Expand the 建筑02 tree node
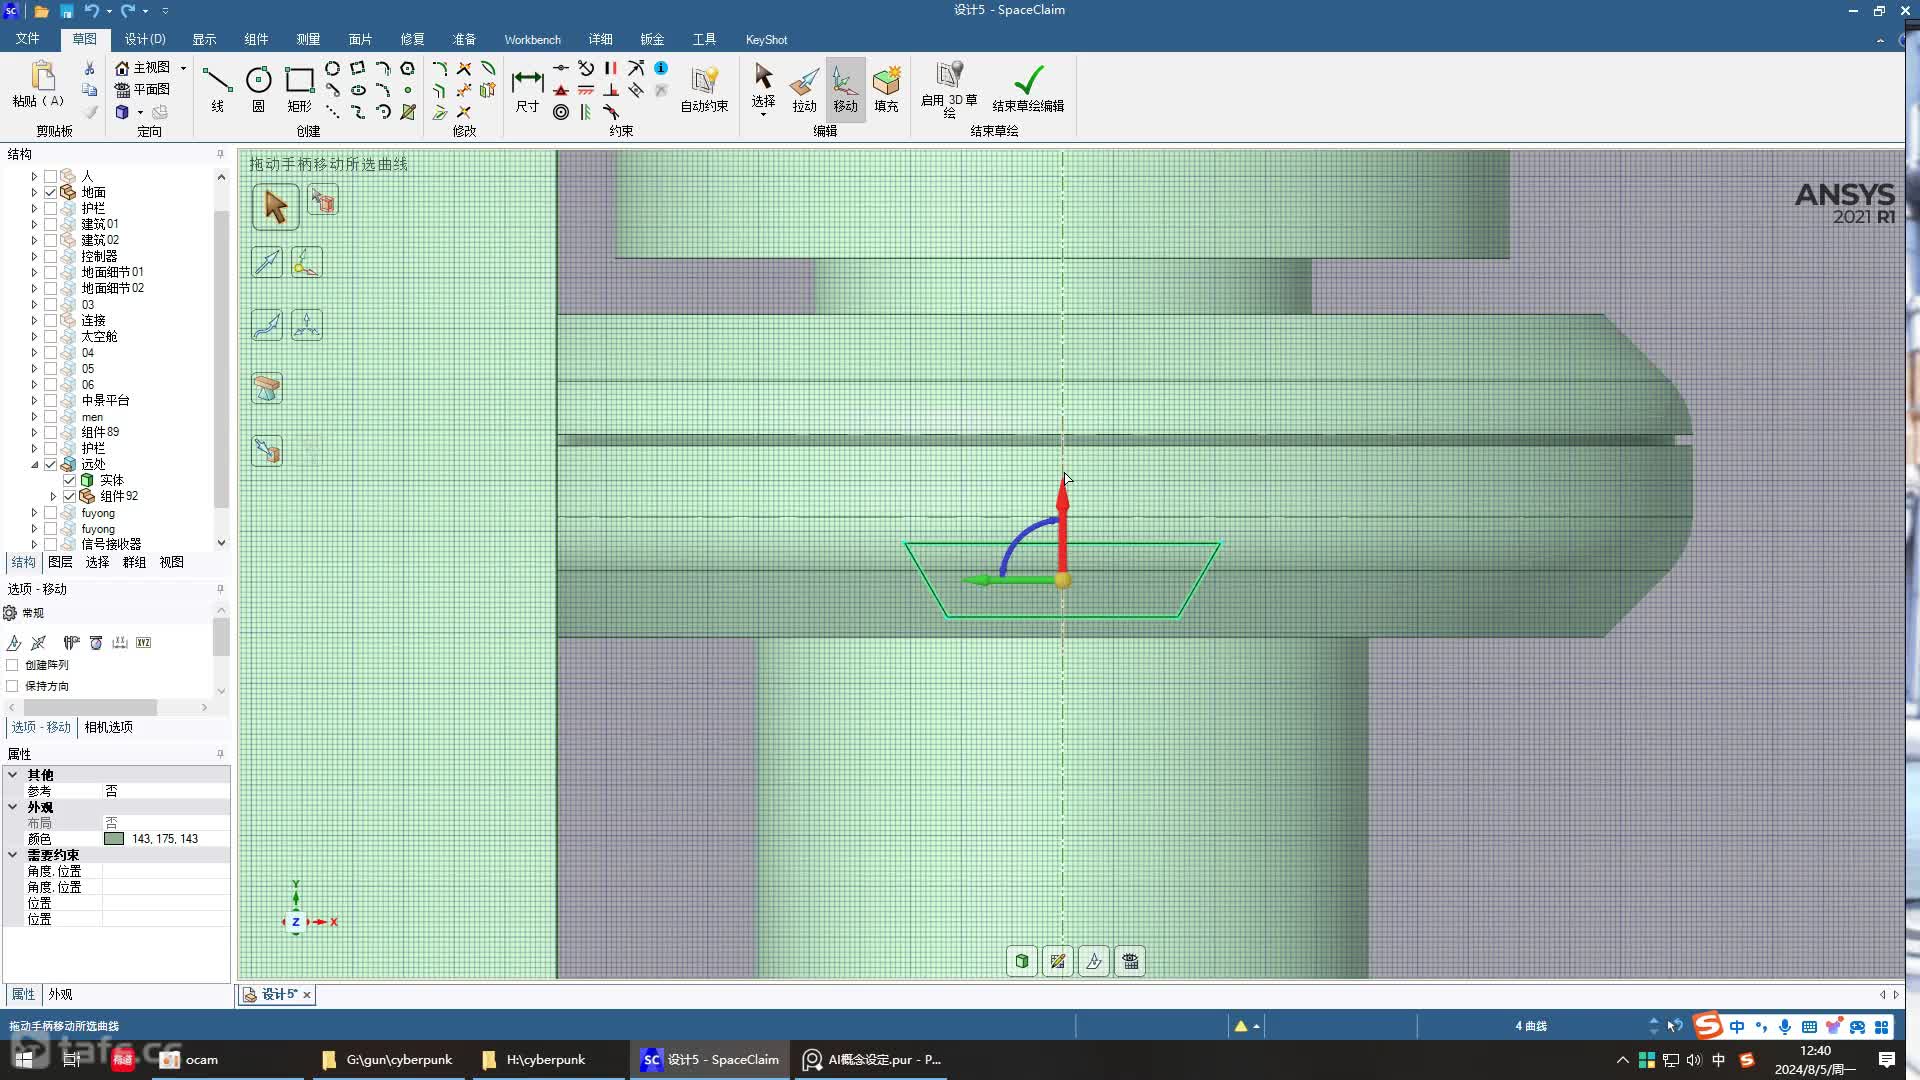This screenshot has height=1080, width=1920. (34, 240)
